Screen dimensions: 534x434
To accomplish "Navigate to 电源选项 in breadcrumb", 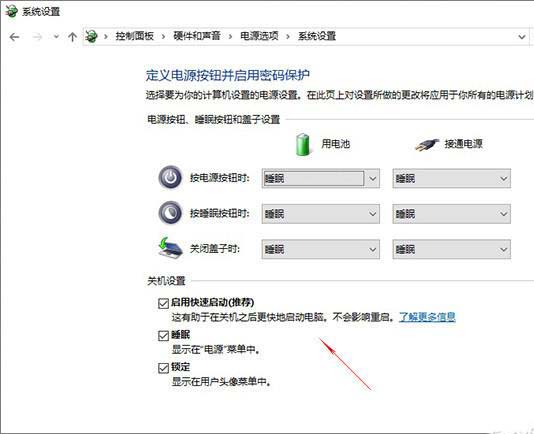I will [x=259, y=36].
